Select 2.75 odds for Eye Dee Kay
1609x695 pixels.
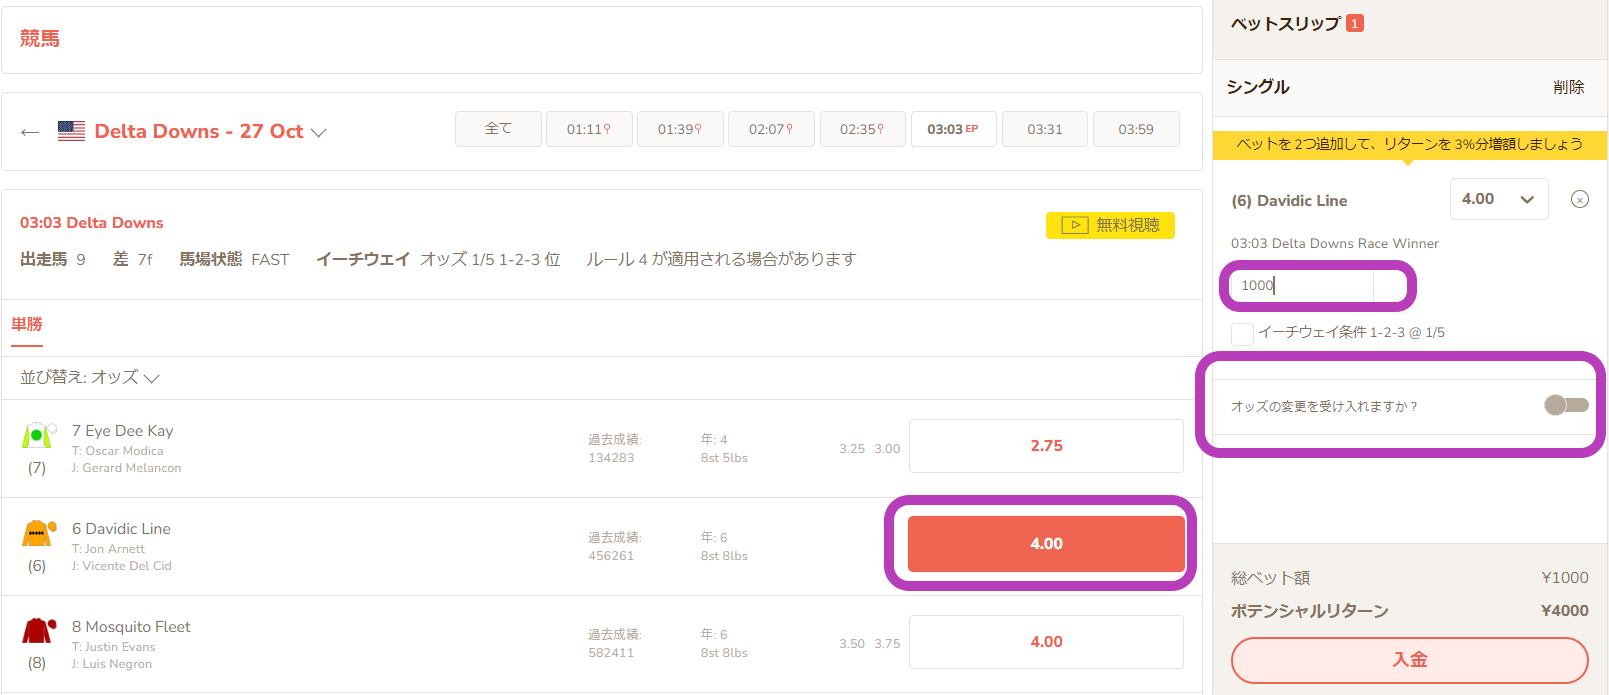point(1046,446)
